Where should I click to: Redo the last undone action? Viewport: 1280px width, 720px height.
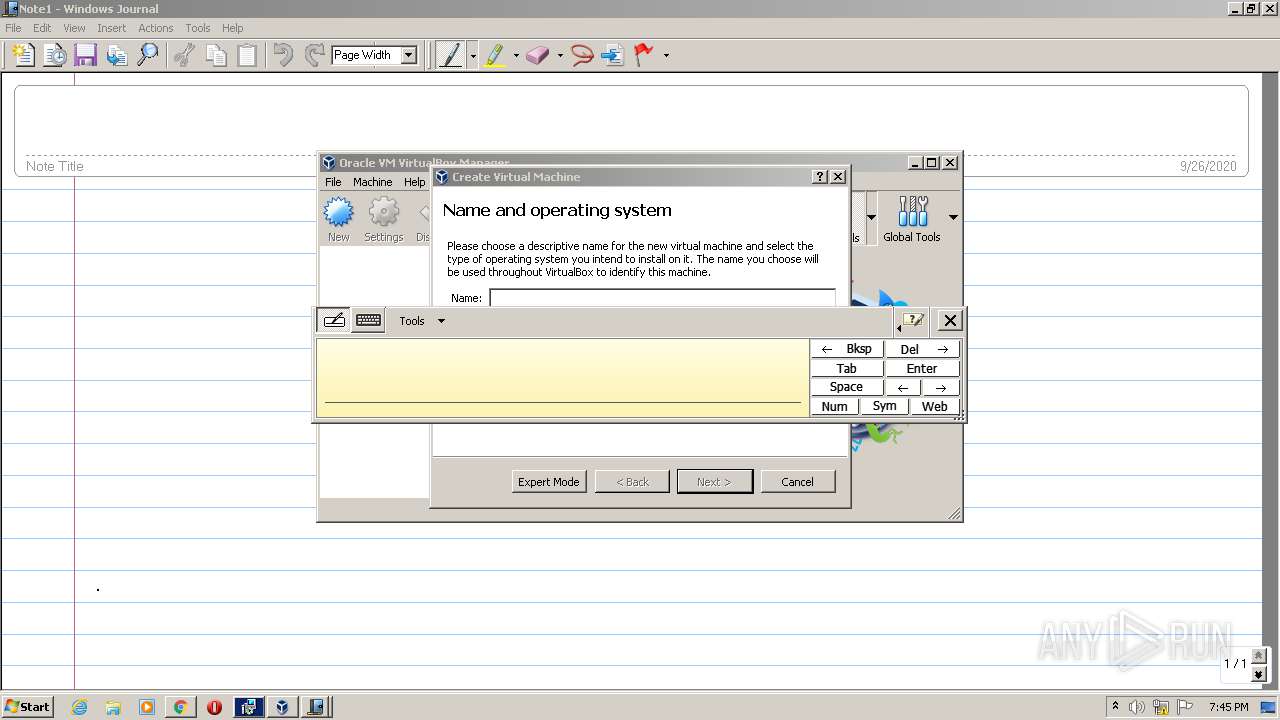point(314,55)
